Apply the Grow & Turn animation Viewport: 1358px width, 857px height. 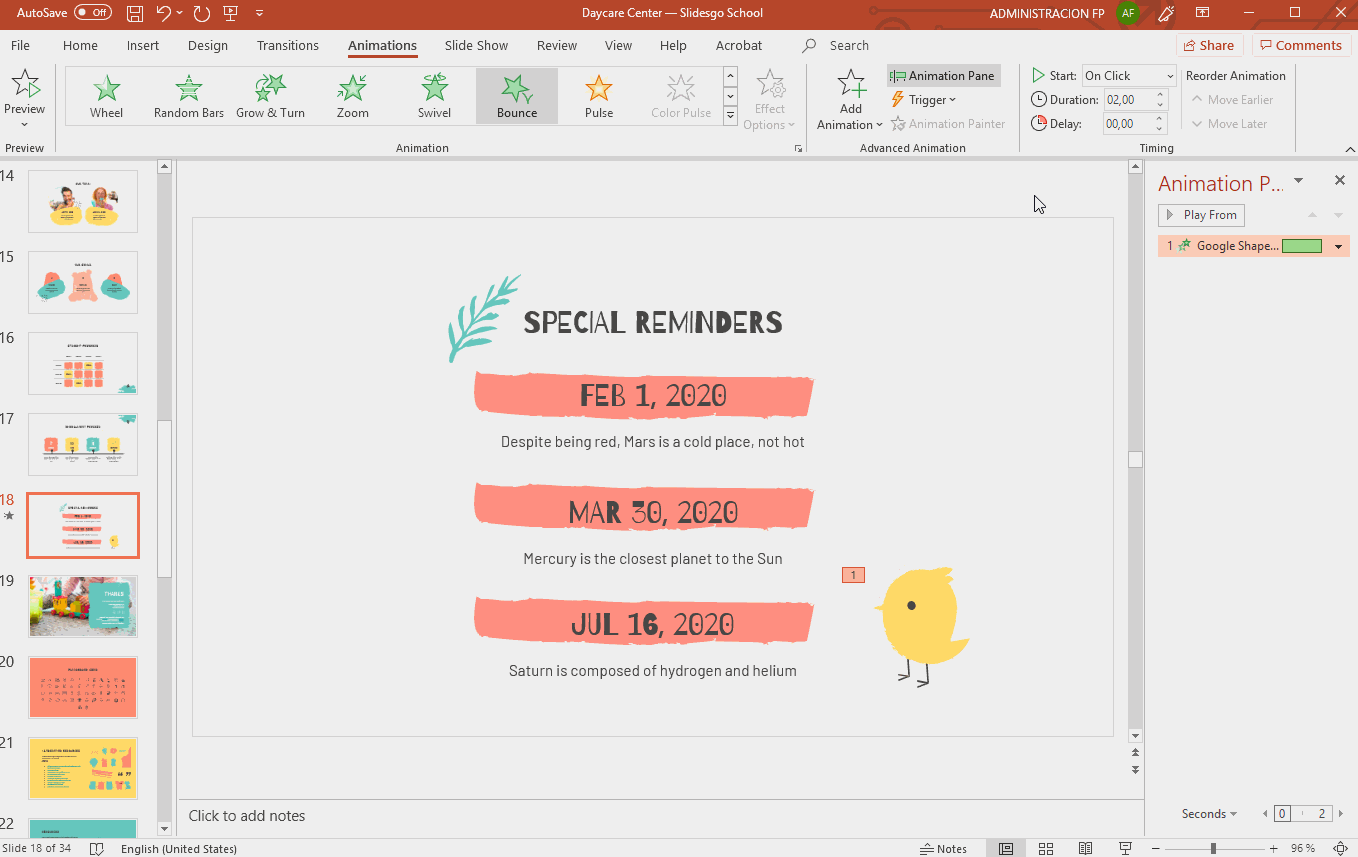(270, 96)
